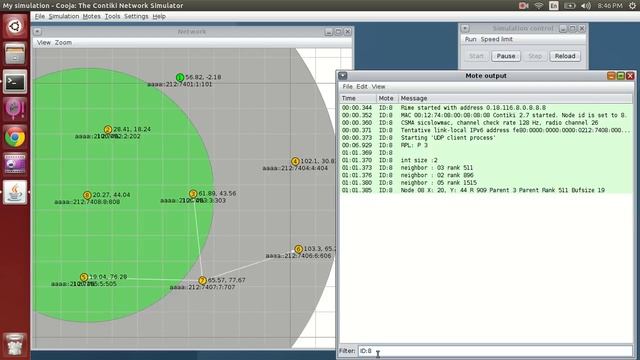Click the Message column header
This screenshot has height=360, width=640.
point(515,98)
